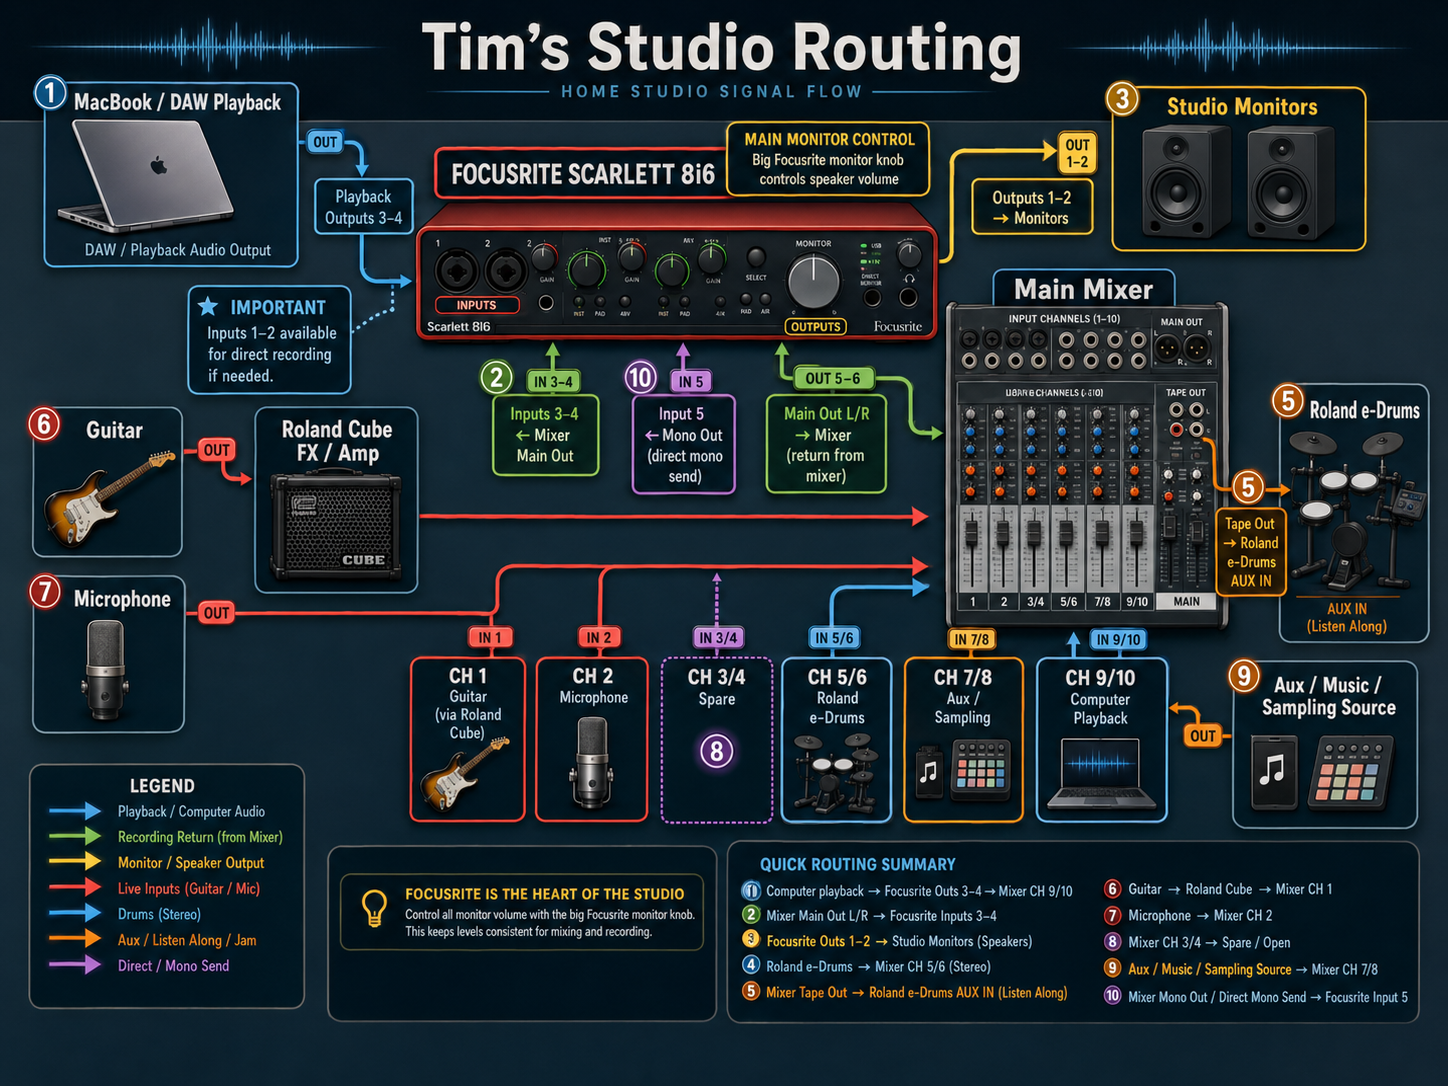Click the AUX IN (Listen Along) text
Viewport: 1448px width, 1086px height.
click(1346, 617)
